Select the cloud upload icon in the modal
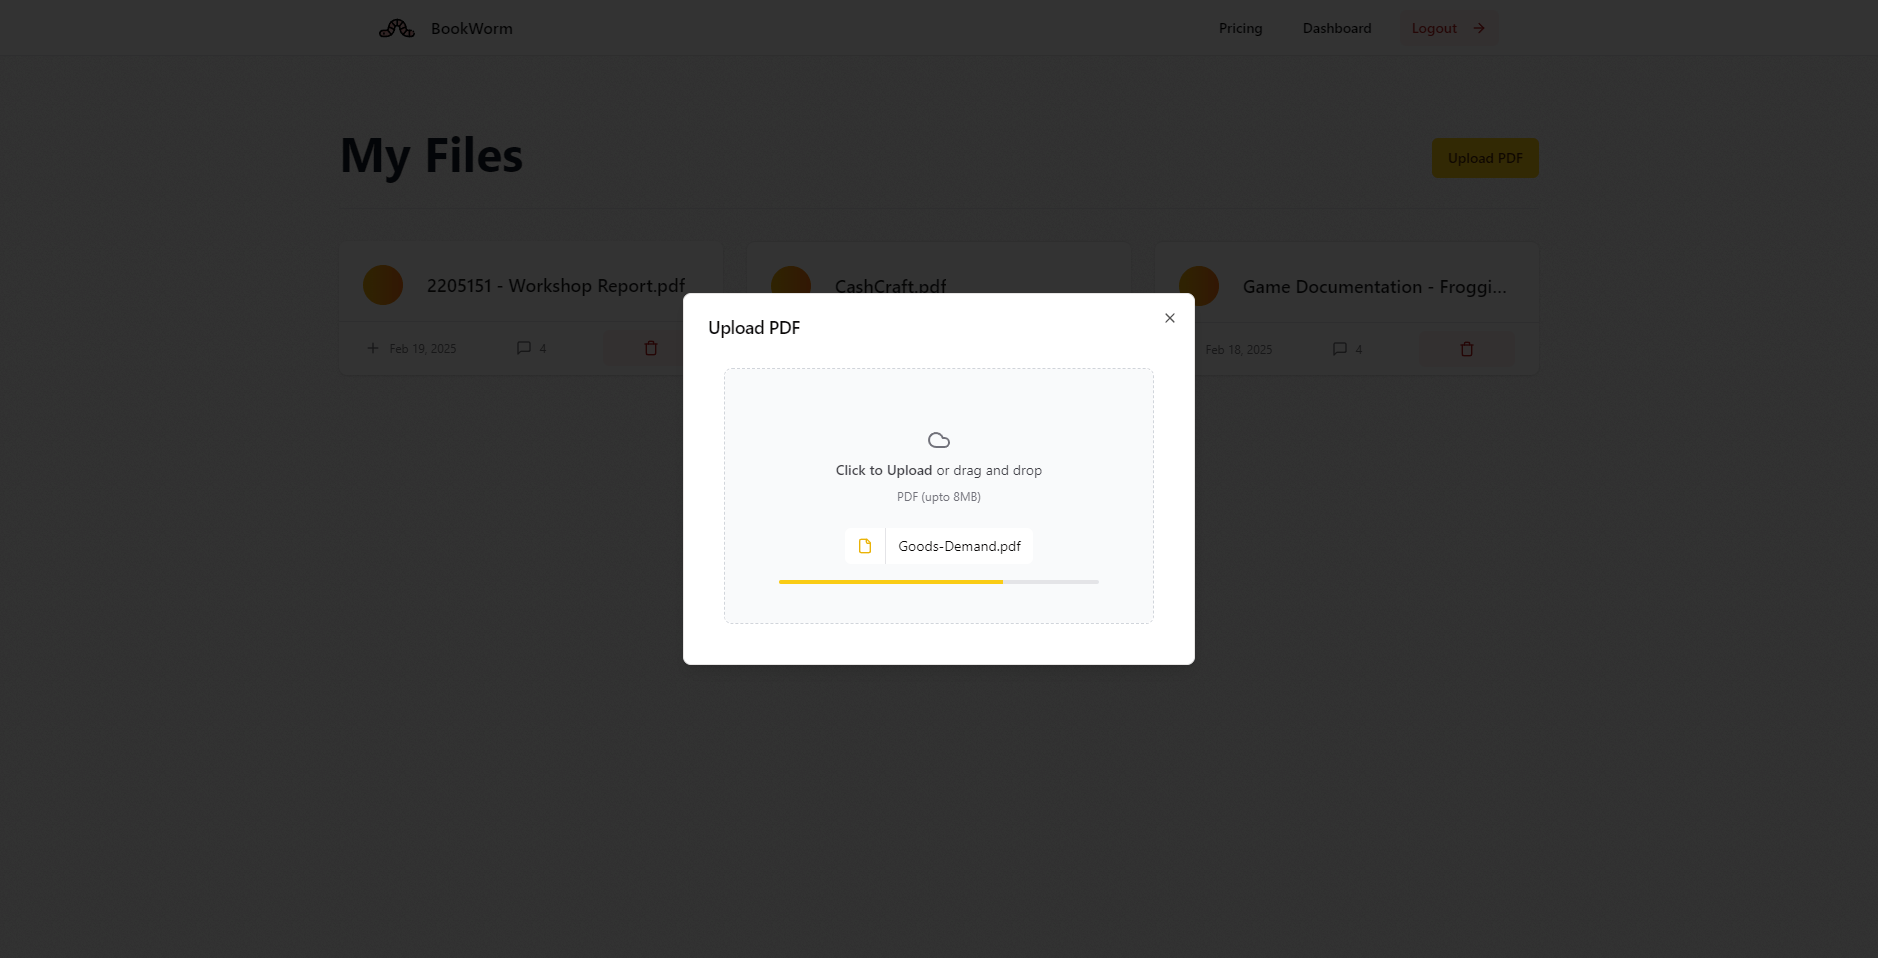 point(938,439)
